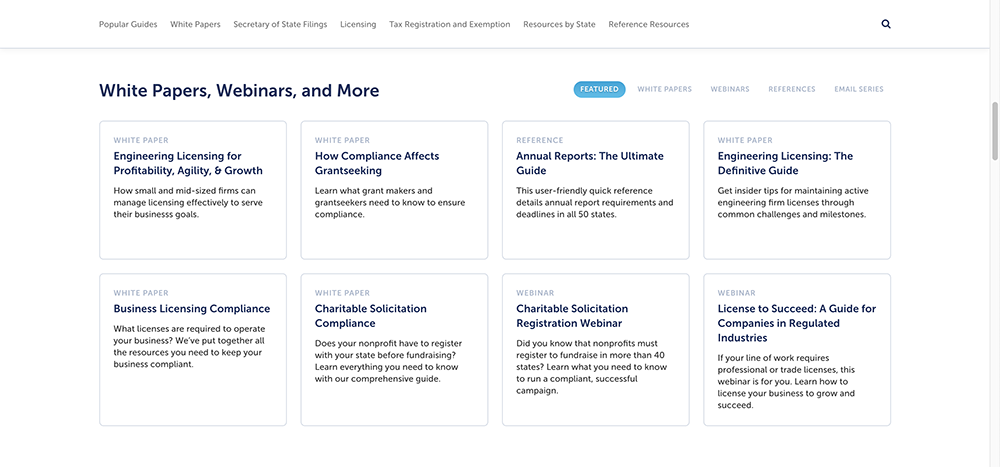This screenshot has height=467, width=1000.
Task: Open Business Licensing Compliance white paper
Action: 192,309
